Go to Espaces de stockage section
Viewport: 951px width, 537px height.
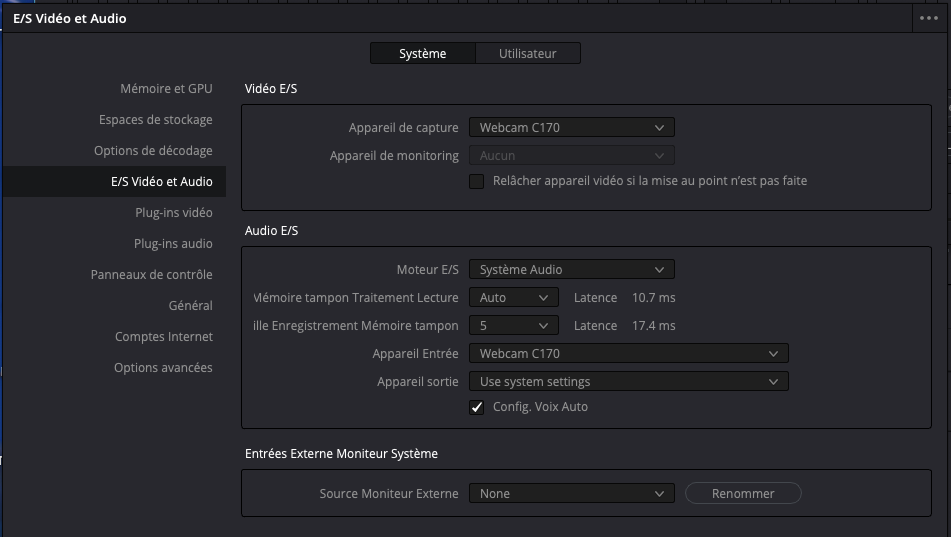click(x=155, y=120)
